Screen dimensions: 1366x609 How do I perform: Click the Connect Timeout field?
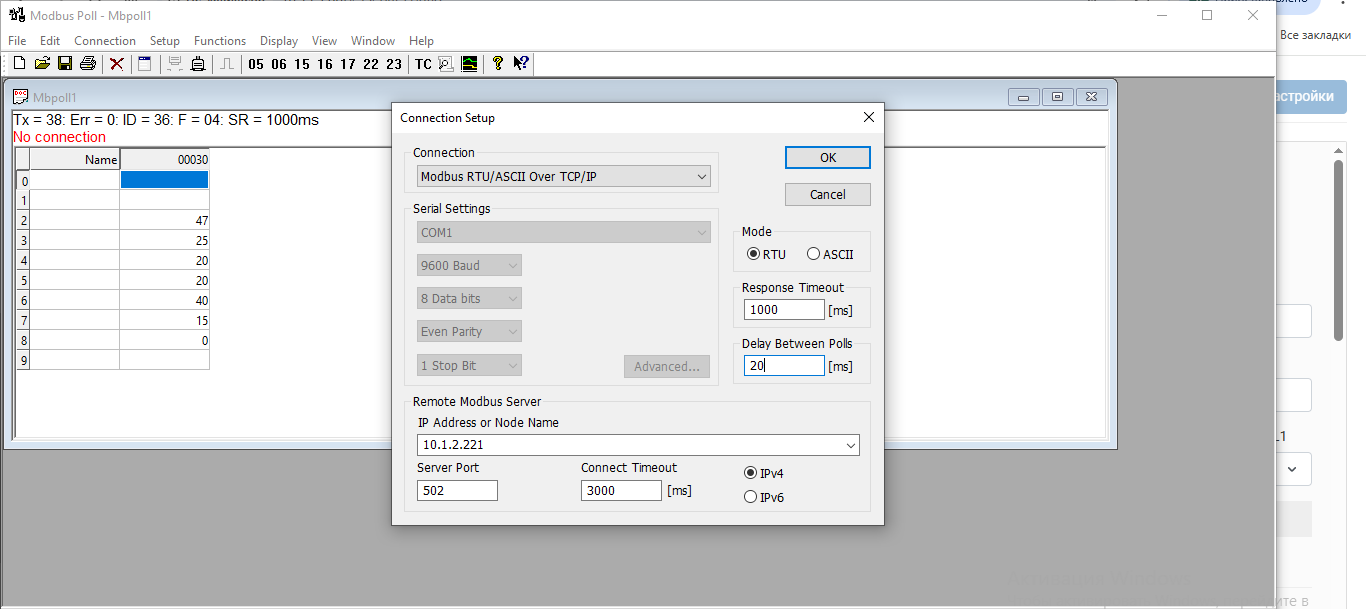point(621,491)
